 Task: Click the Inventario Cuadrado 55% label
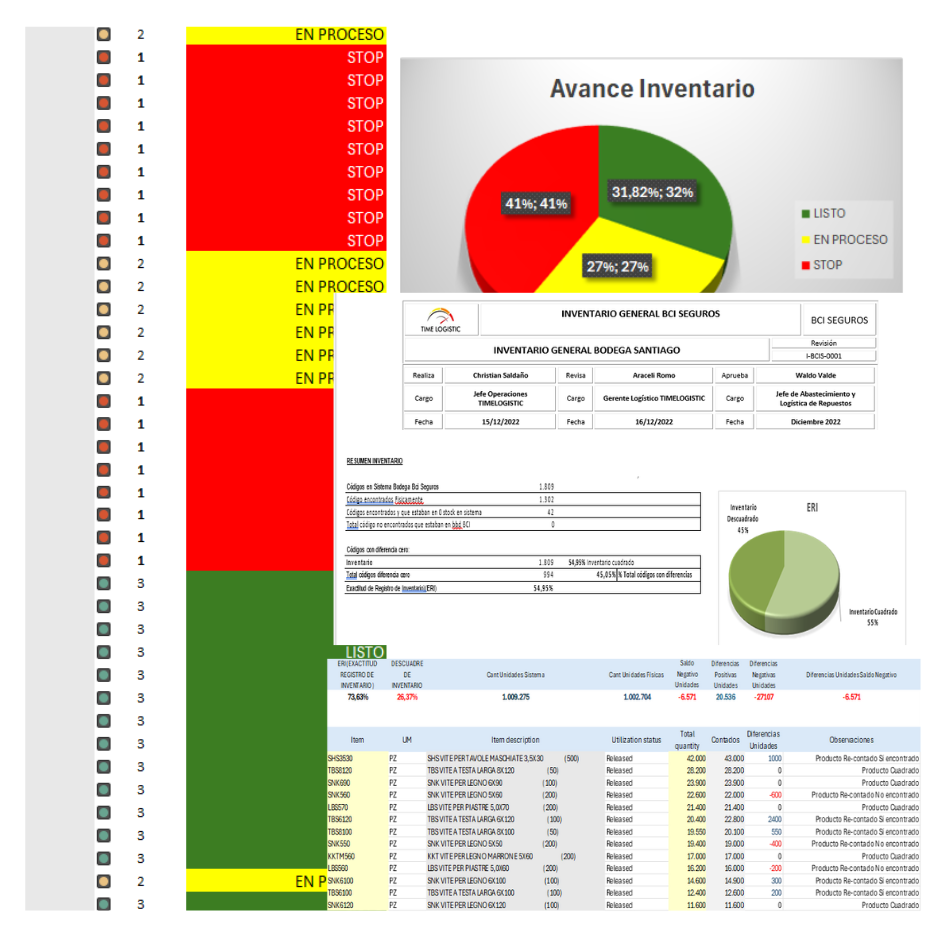tap(867, 615)
